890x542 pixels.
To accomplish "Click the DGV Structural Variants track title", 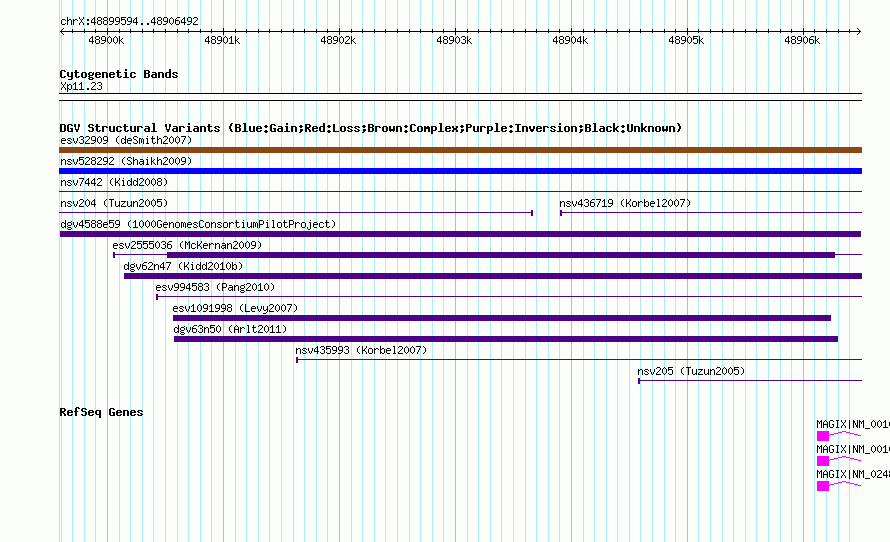I will point(371,128).
